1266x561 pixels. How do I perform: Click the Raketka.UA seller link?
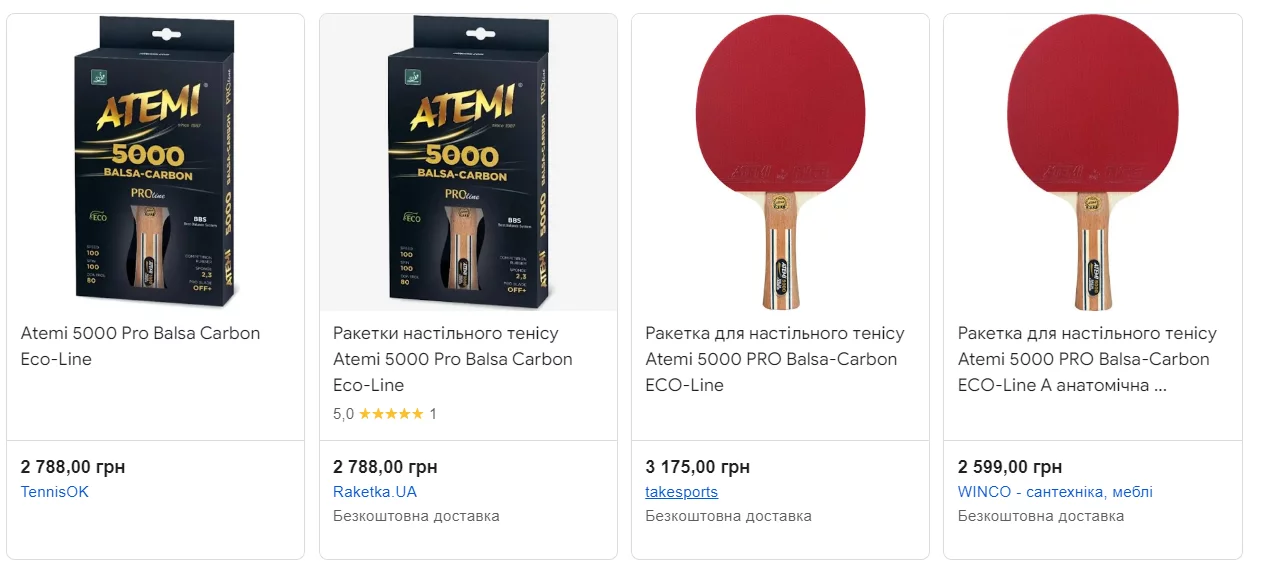click(x=375, y=492)
